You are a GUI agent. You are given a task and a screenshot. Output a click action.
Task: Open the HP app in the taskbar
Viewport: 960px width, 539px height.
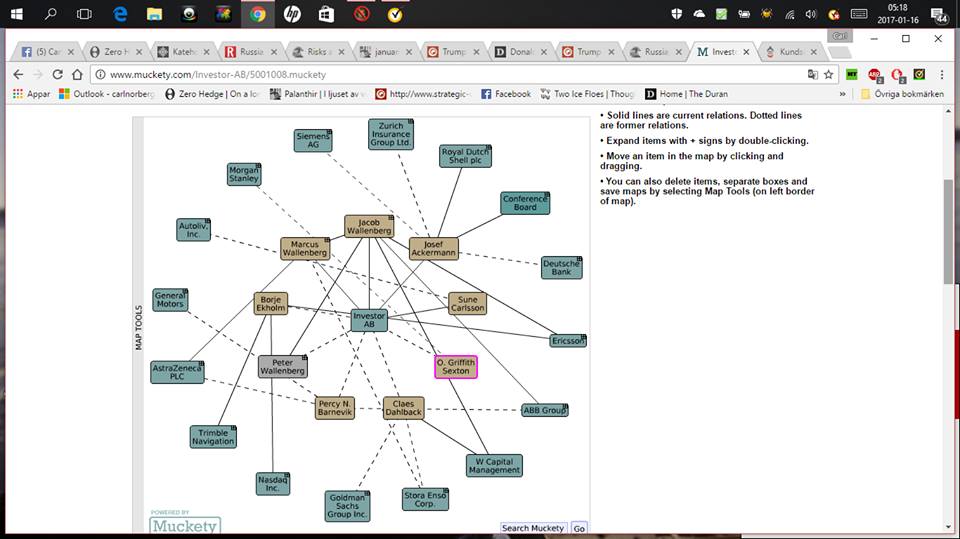pyautogui.click(x=291, y=14)
